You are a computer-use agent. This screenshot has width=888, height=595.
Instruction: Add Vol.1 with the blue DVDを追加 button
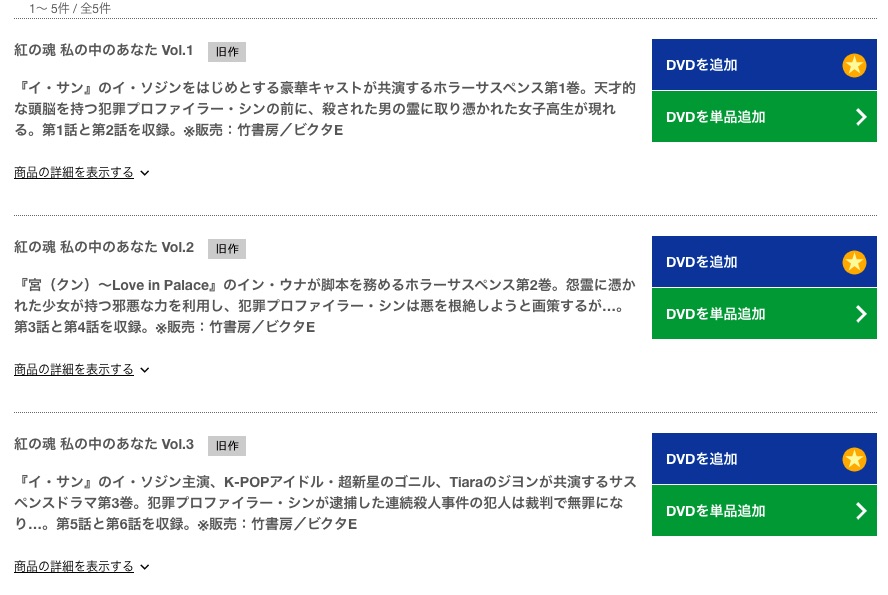(764, 65)
